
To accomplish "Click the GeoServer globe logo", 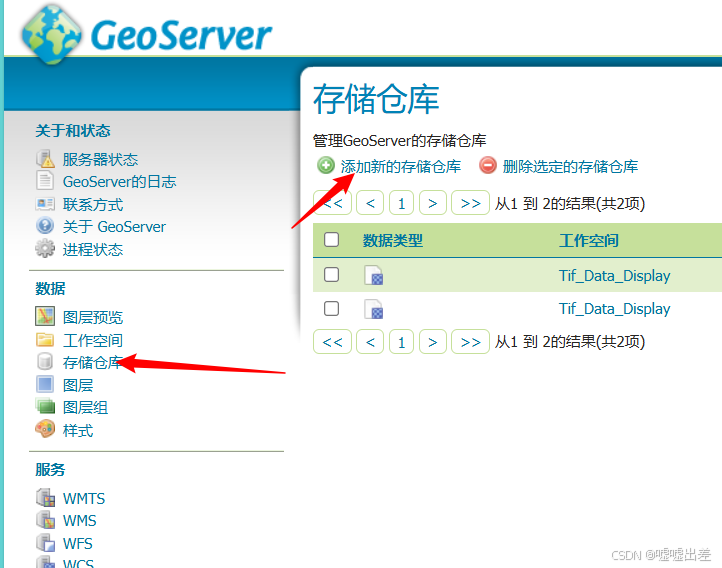I will [52, 34].
